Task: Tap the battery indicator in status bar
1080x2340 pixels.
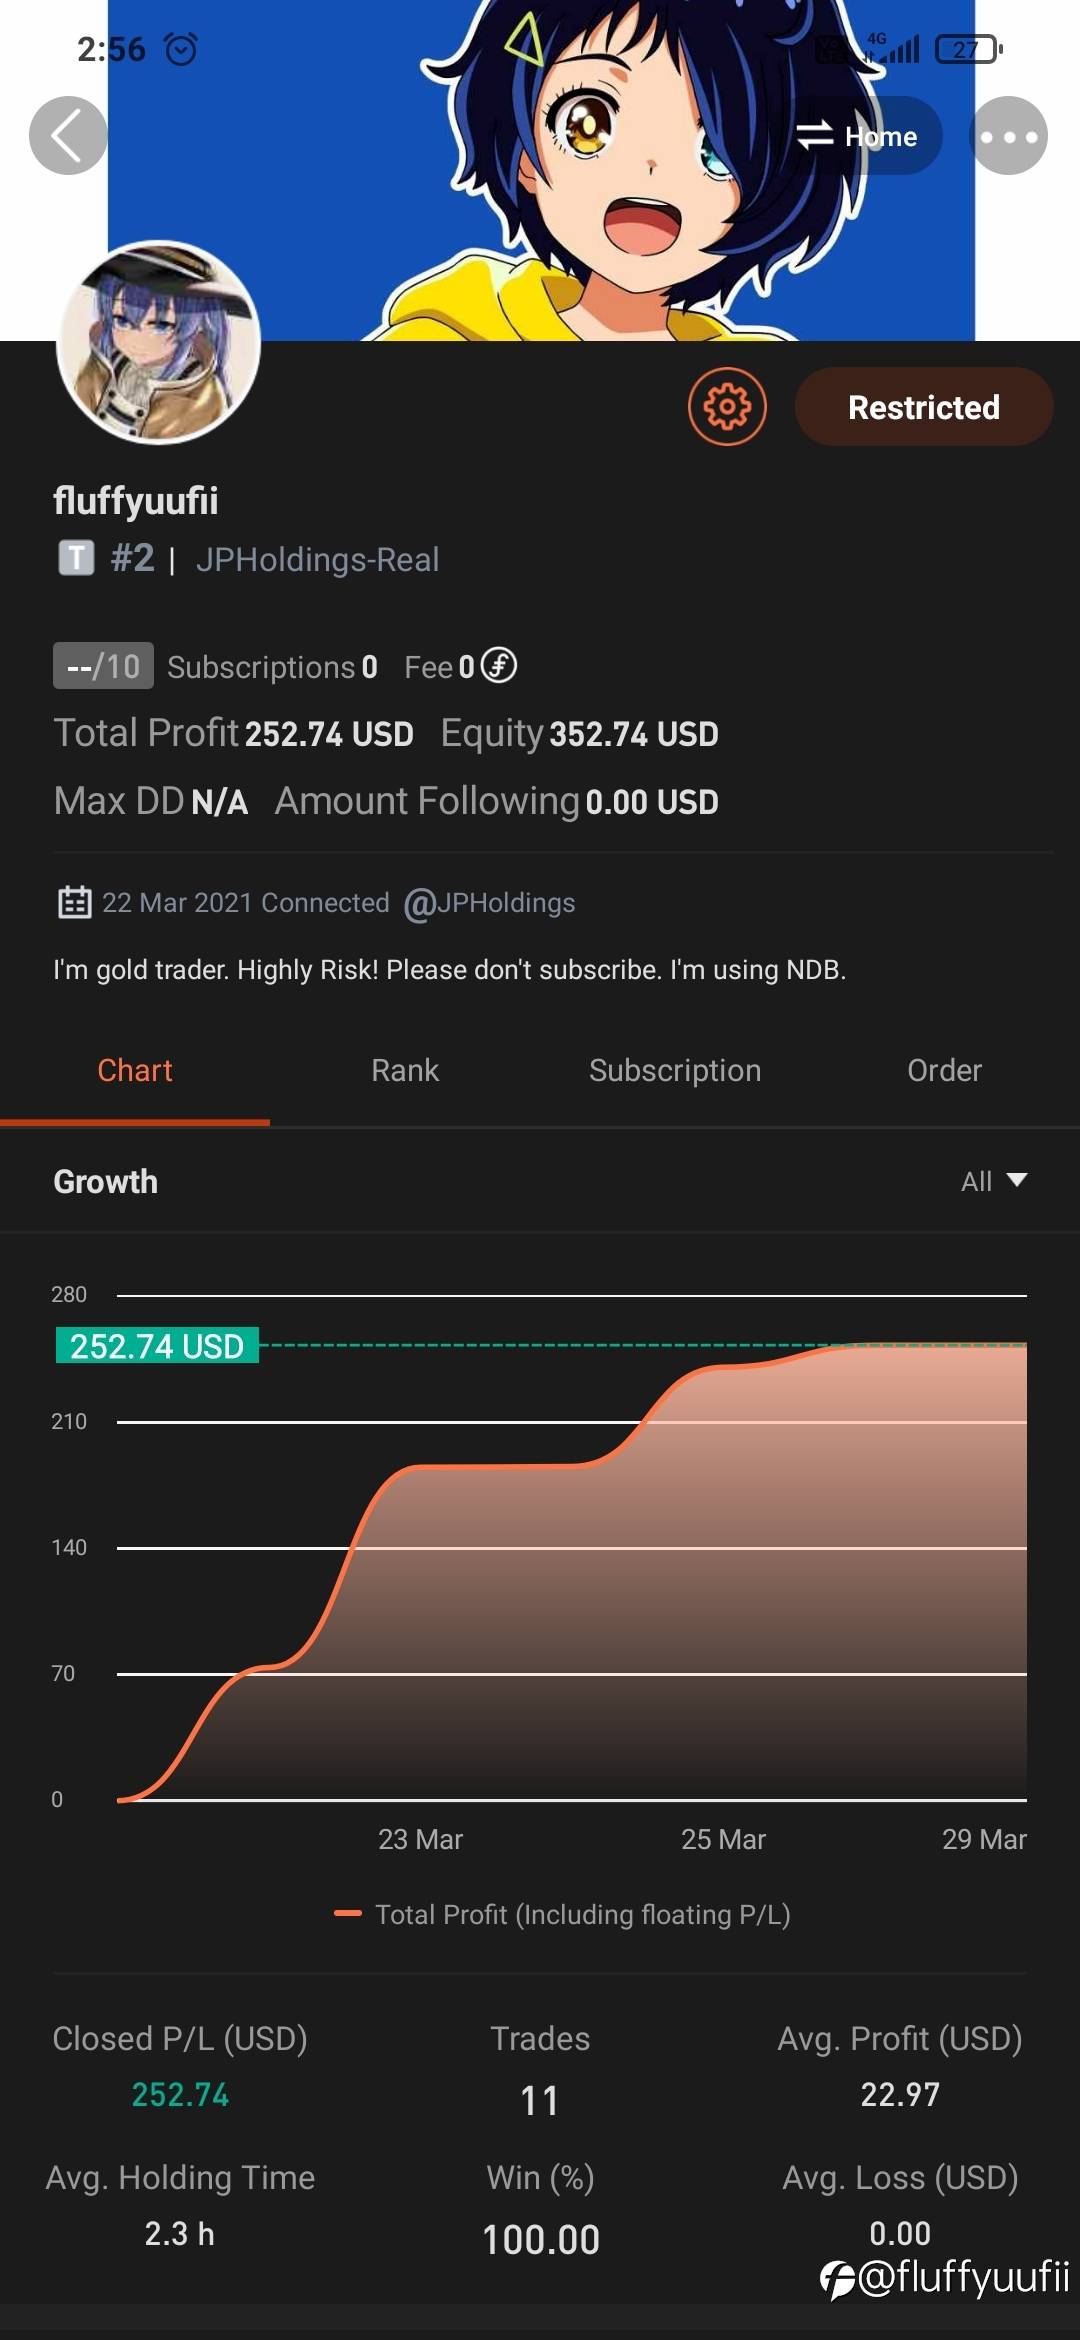Action: (967, 48)
